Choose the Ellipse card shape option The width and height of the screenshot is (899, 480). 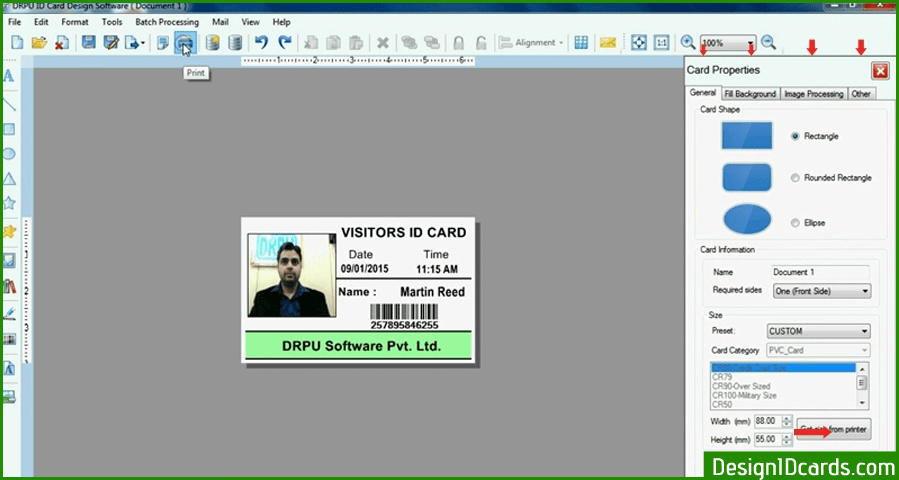click(795, 223)
